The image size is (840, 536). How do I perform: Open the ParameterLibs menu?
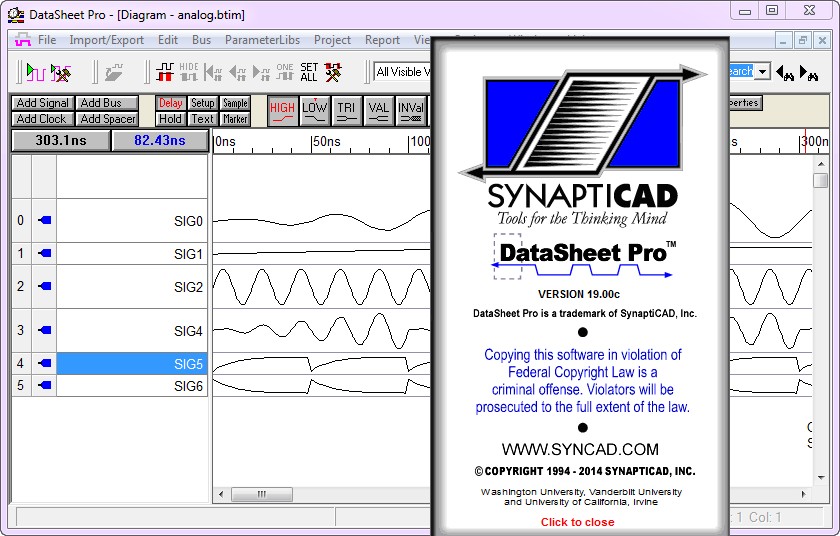(262, 40)
